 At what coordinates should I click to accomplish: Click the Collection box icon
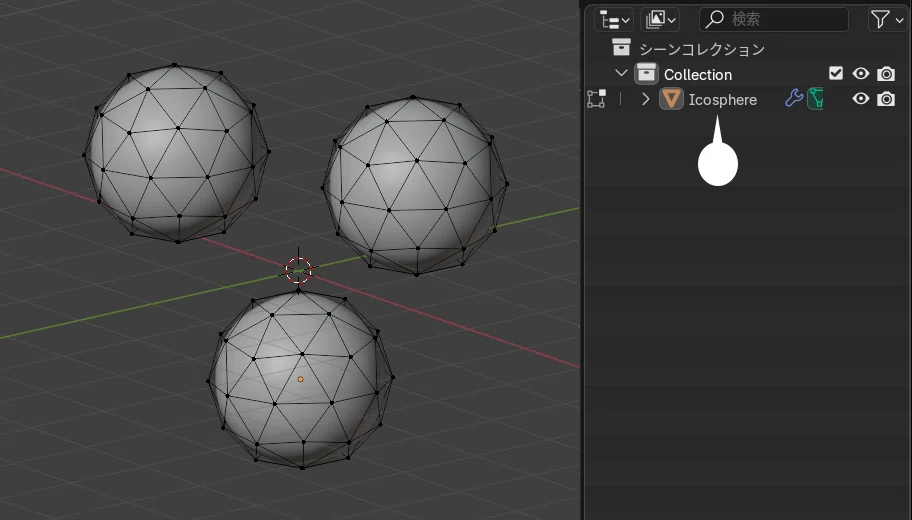tap(646, 74)
